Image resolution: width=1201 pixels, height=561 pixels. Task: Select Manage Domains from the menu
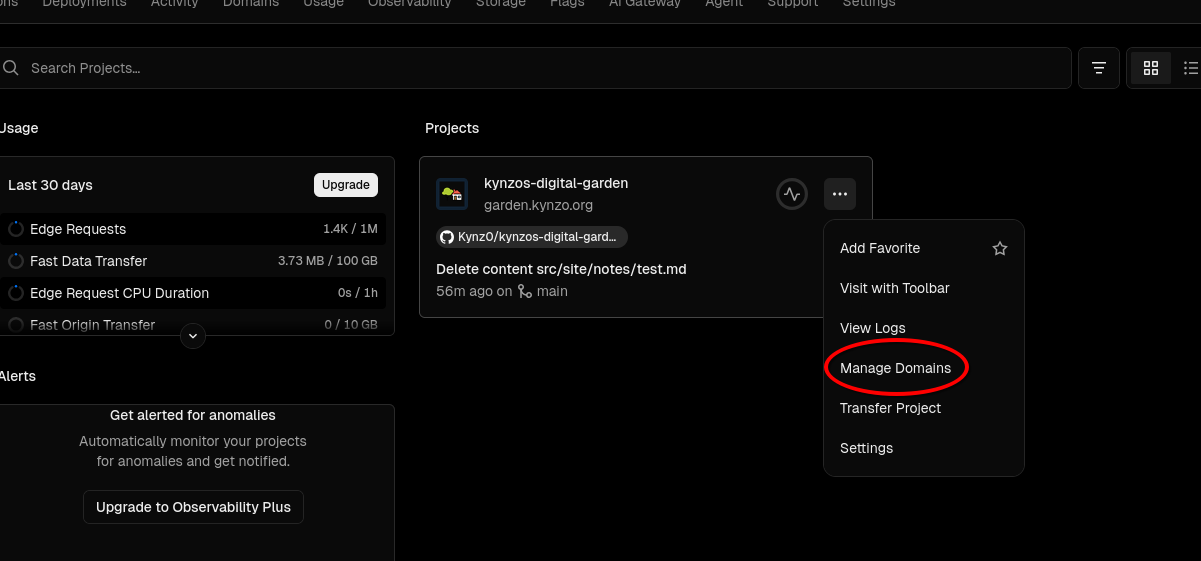[x=895, y=368]
